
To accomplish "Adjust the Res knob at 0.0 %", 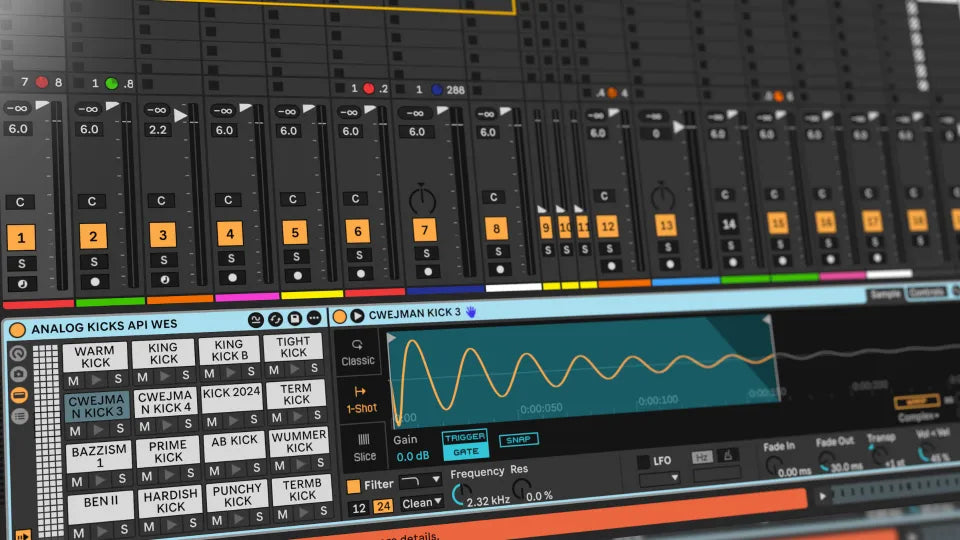I will pos(521,488).
